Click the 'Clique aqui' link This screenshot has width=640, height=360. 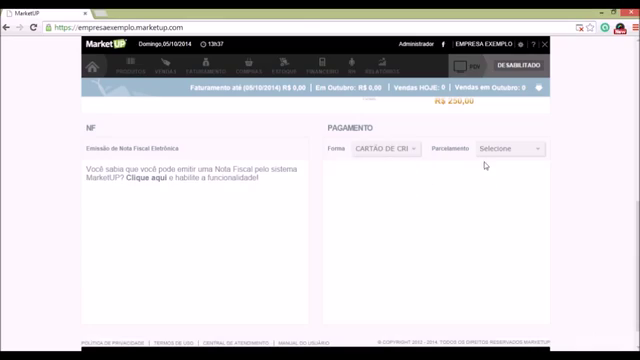147,178
